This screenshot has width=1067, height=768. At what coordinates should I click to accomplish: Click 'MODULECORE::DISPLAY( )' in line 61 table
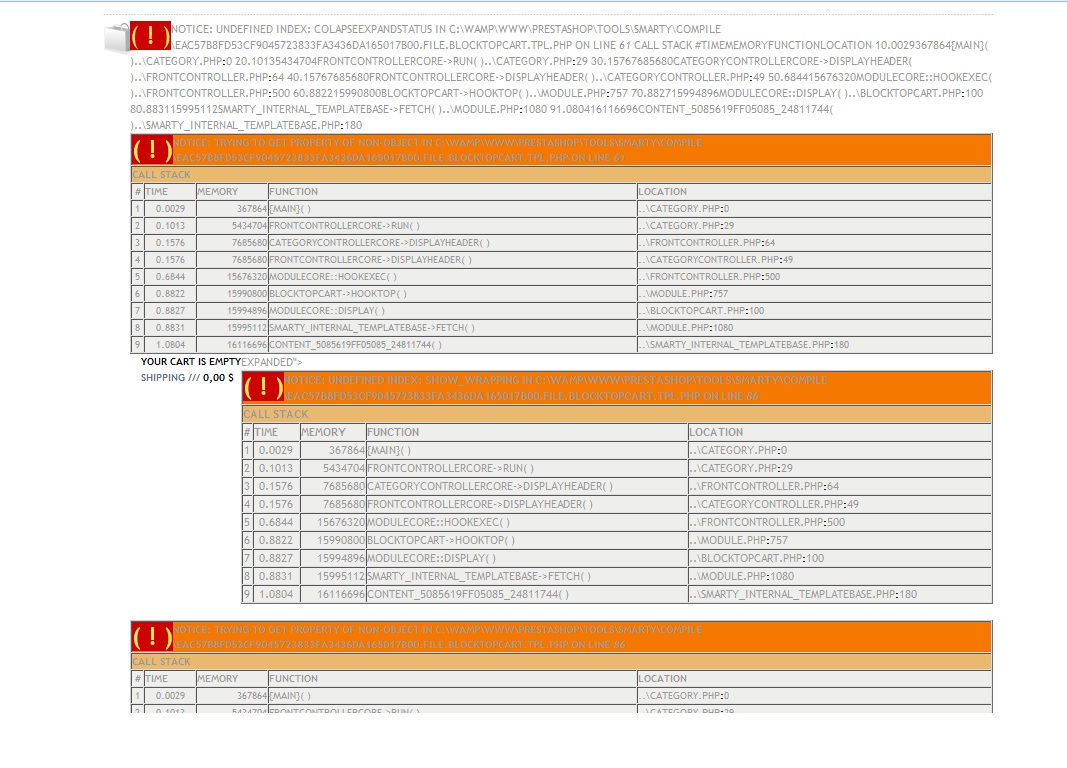pyautogui.click(x=327, y=311)
